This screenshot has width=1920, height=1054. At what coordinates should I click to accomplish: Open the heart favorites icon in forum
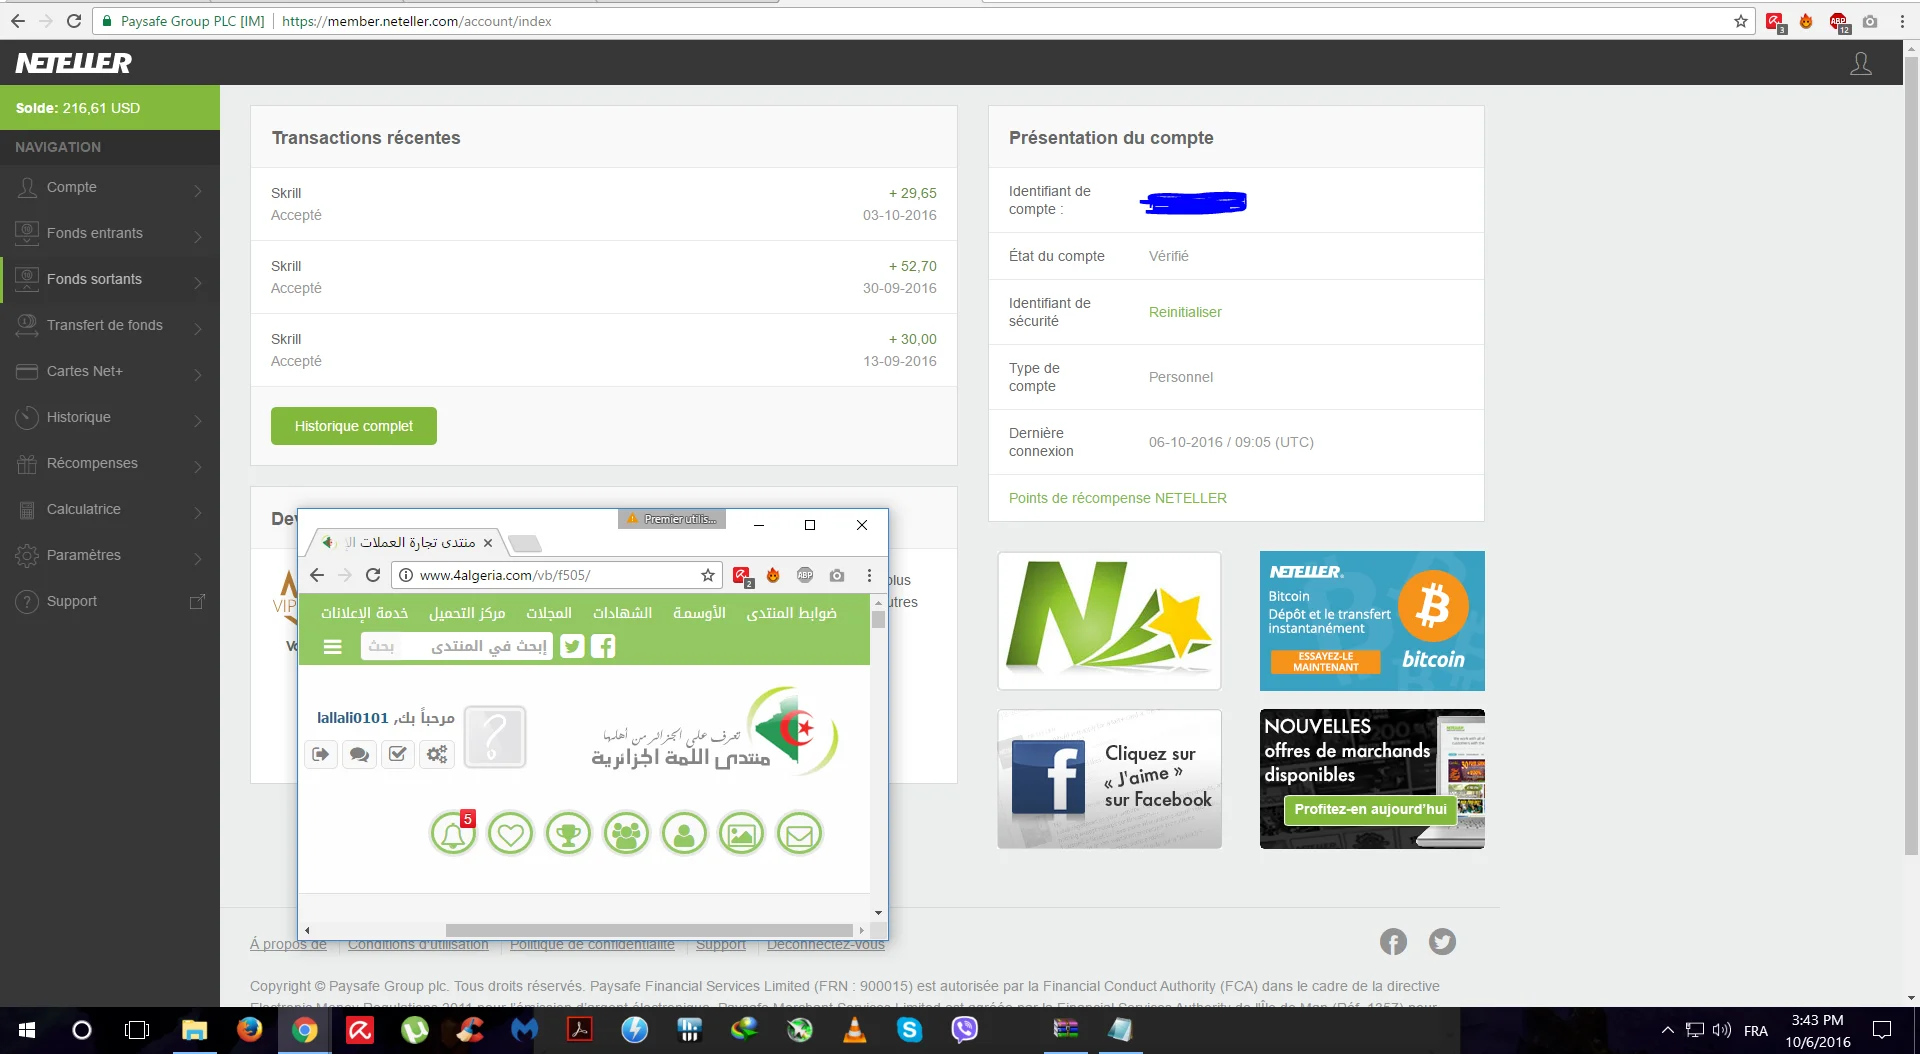[x=510, y=834]
